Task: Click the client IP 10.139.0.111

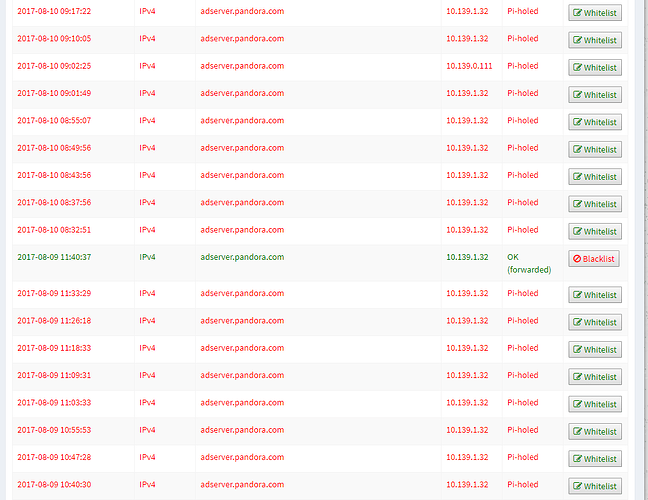Action: [468, 66]
